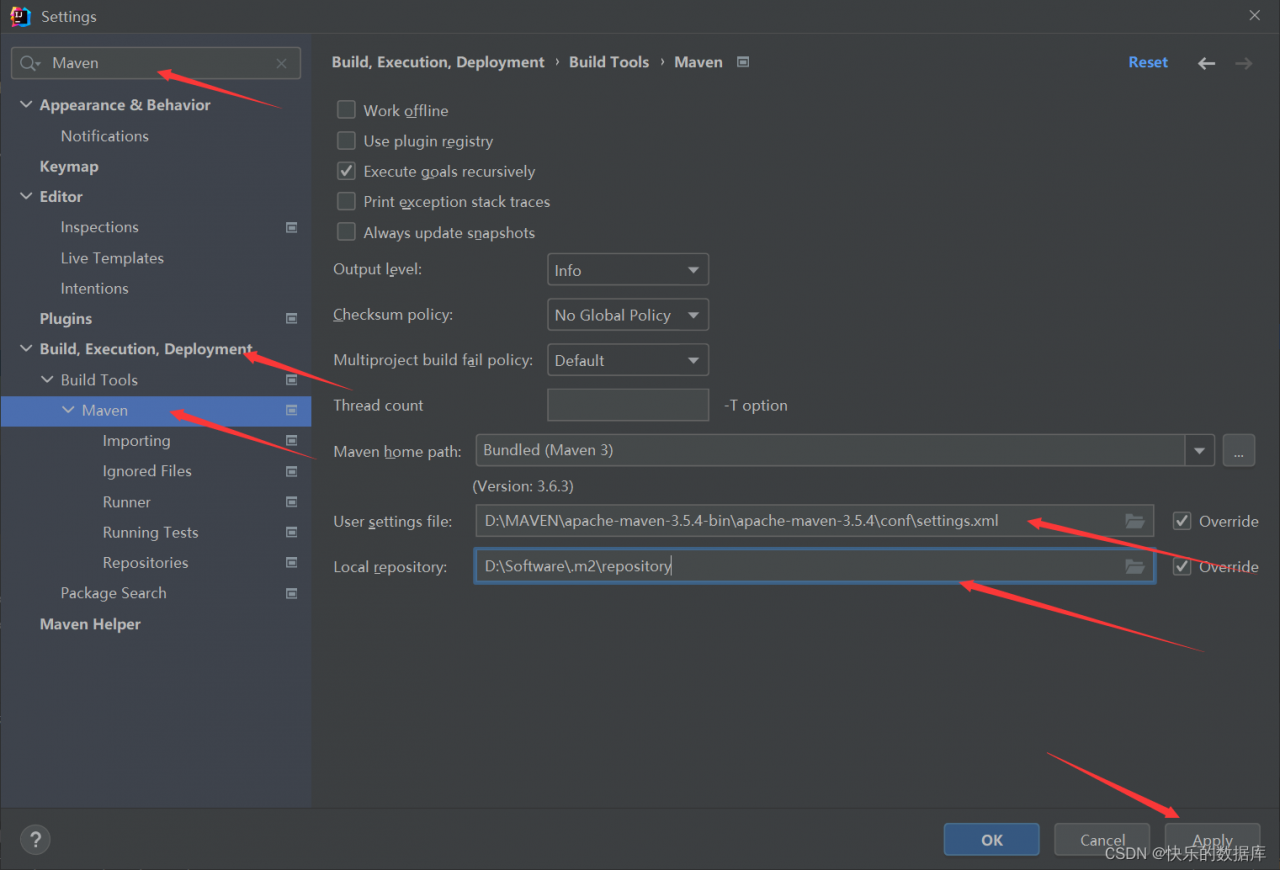Collapse Build, Execution, Deployment section

click(x=26, y=349)
